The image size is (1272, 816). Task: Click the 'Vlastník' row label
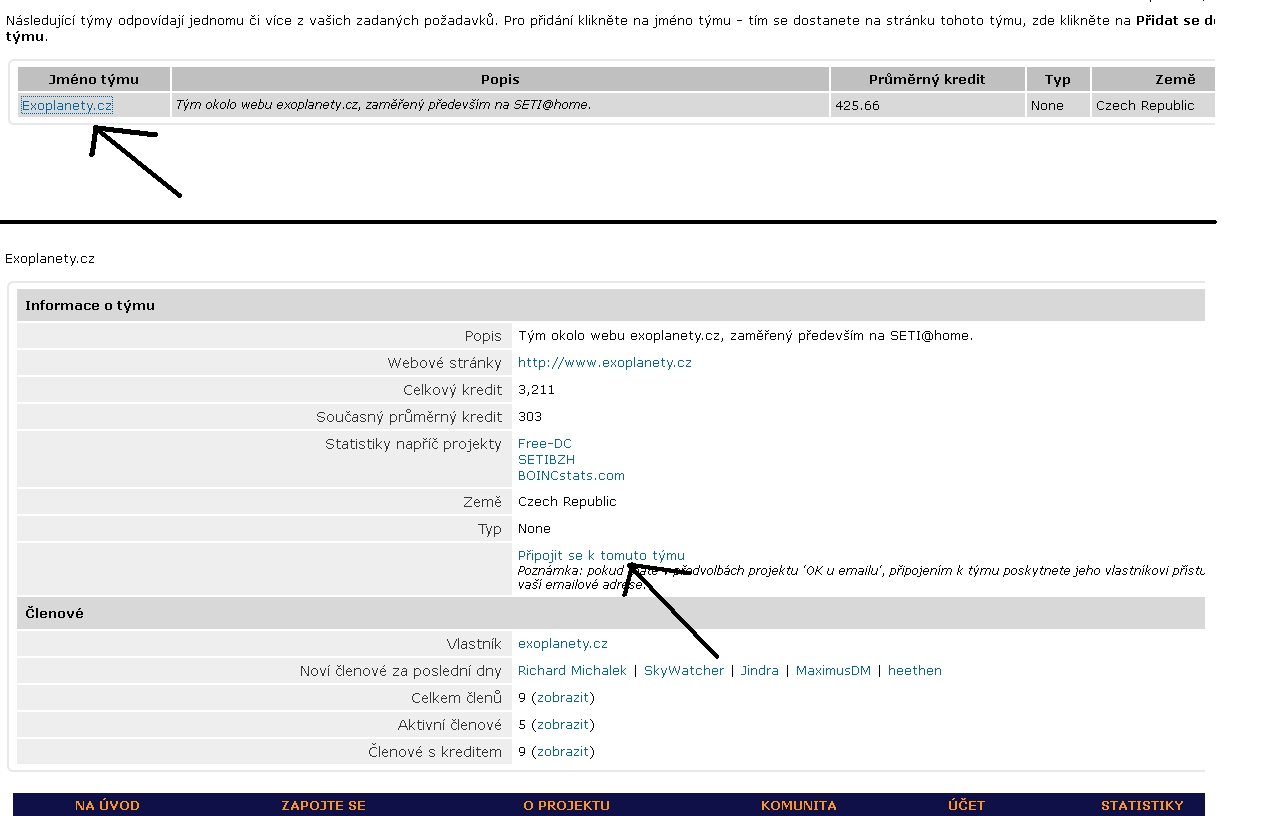click(474, 644)
